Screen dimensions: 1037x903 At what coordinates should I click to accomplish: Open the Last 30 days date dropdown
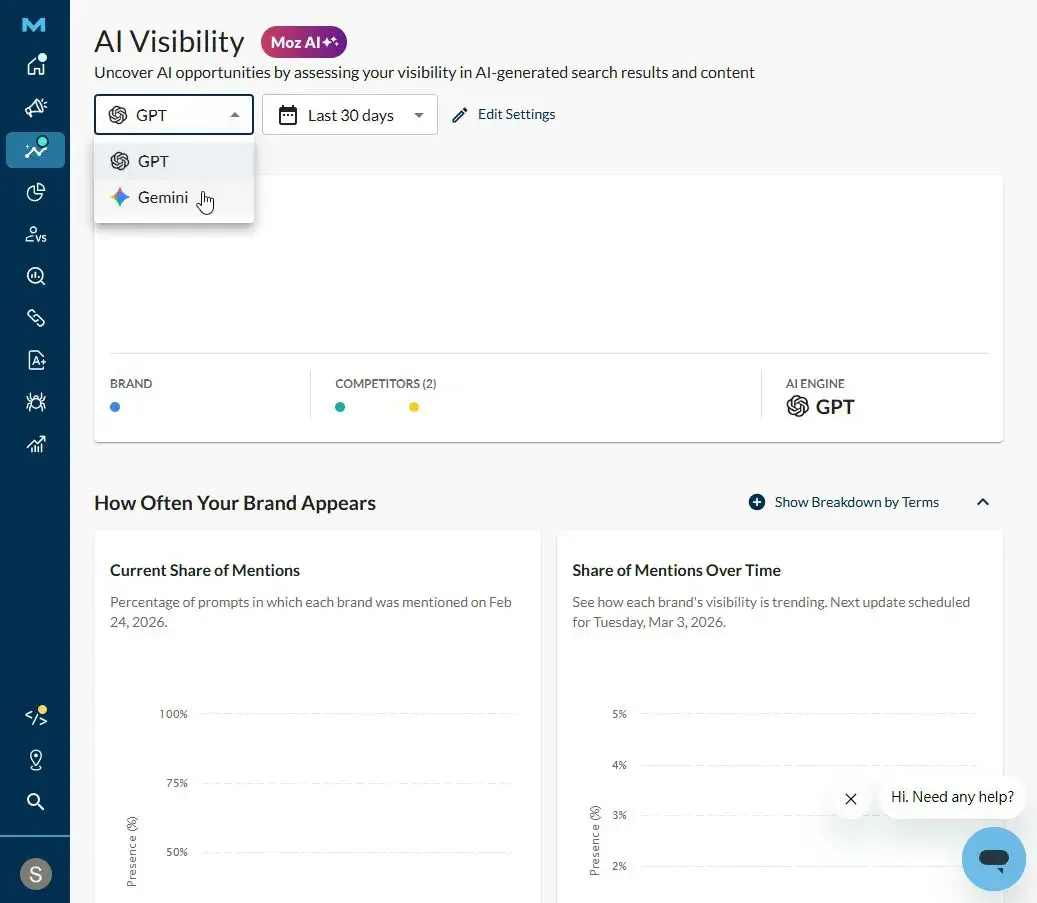click(x=350, y=115)
